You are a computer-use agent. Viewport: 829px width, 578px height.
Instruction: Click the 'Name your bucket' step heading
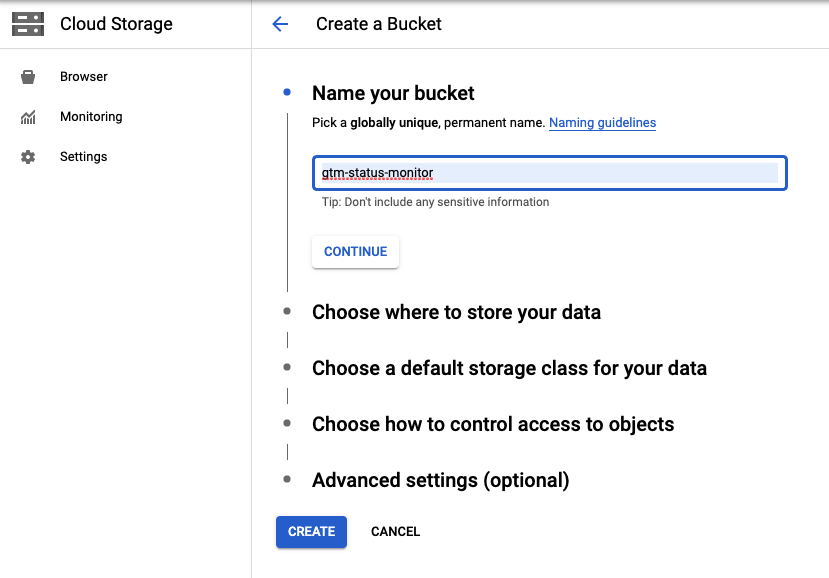(x=393, y=93)
